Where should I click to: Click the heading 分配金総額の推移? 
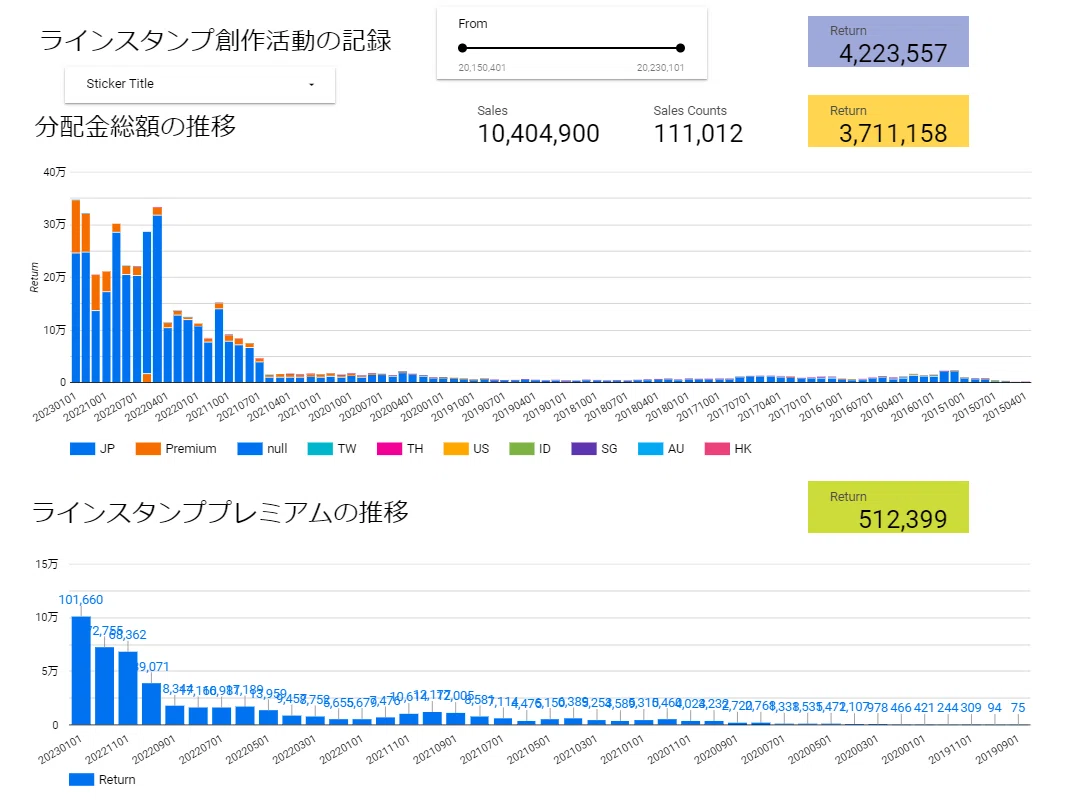[135, 126]
